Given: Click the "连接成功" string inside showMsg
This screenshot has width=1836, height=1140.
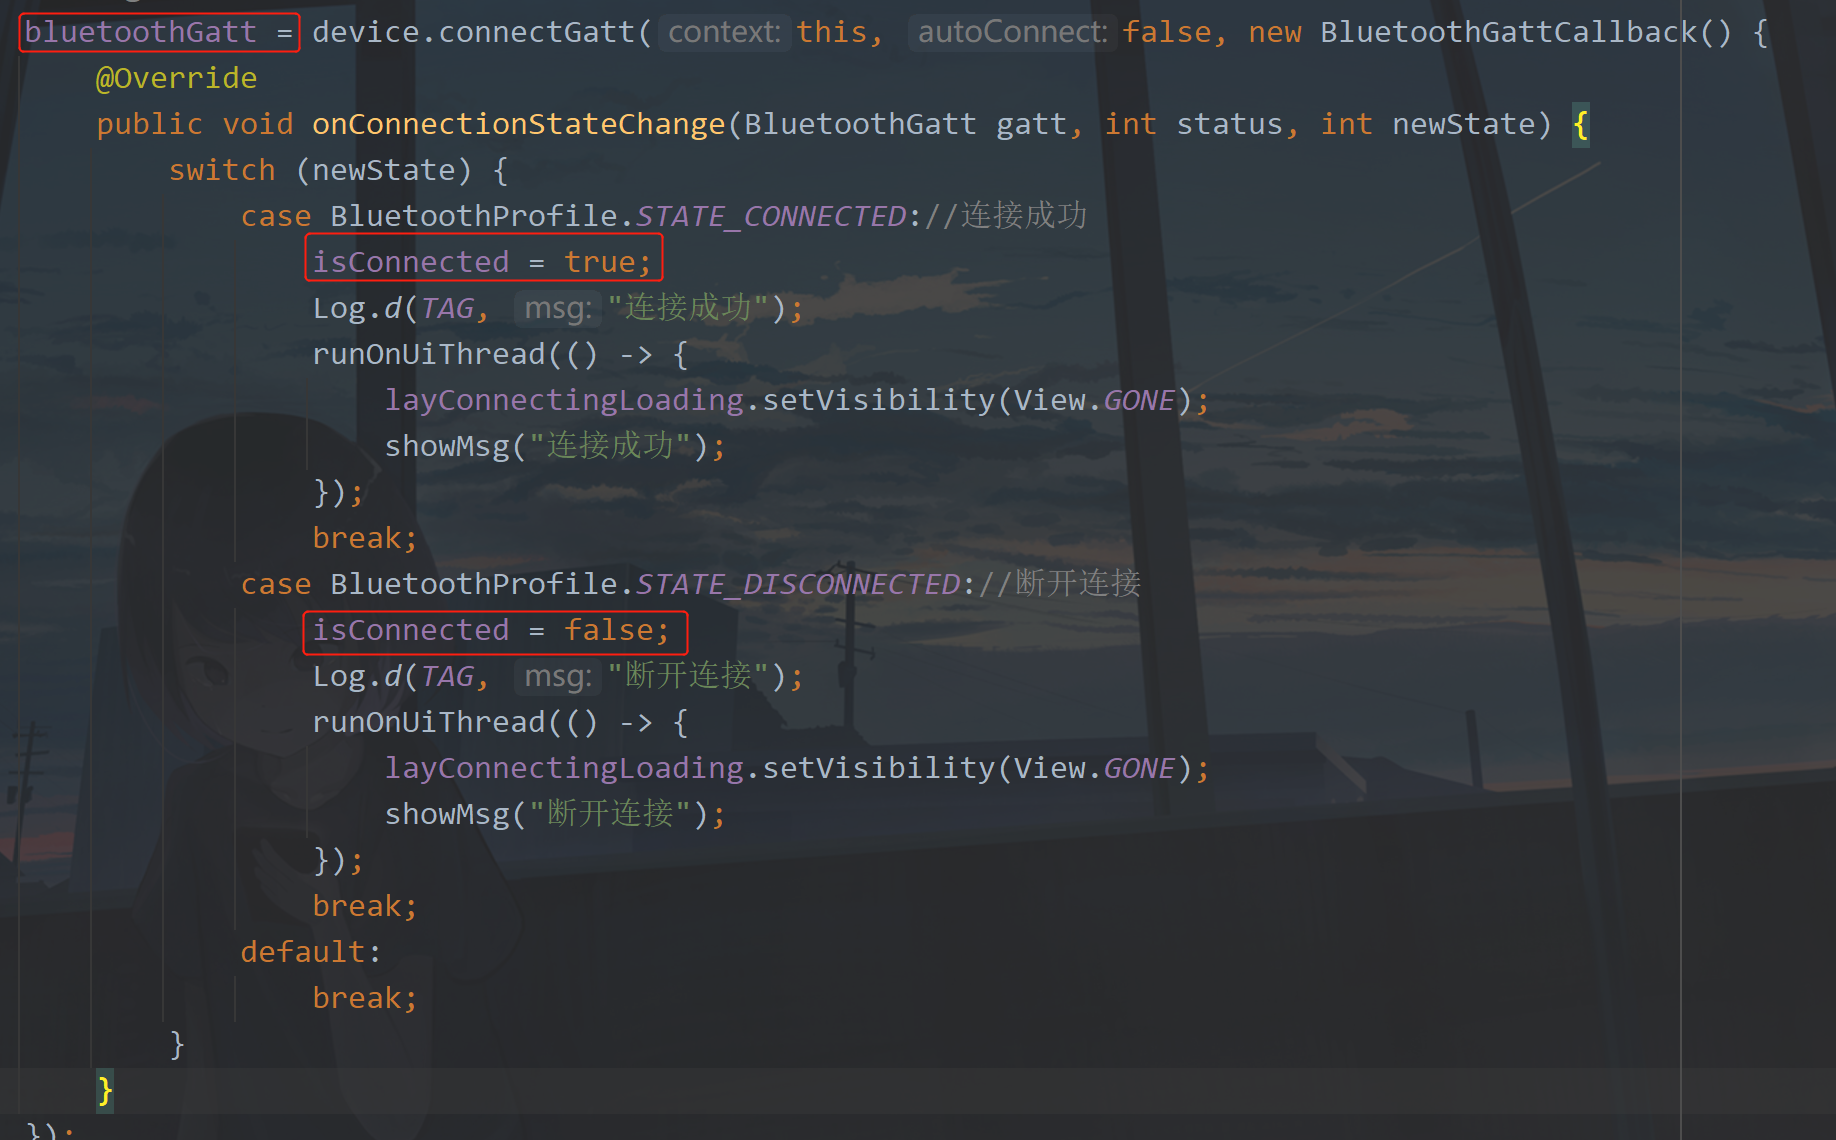Looking at the screenshot, I should coord(608,444).
